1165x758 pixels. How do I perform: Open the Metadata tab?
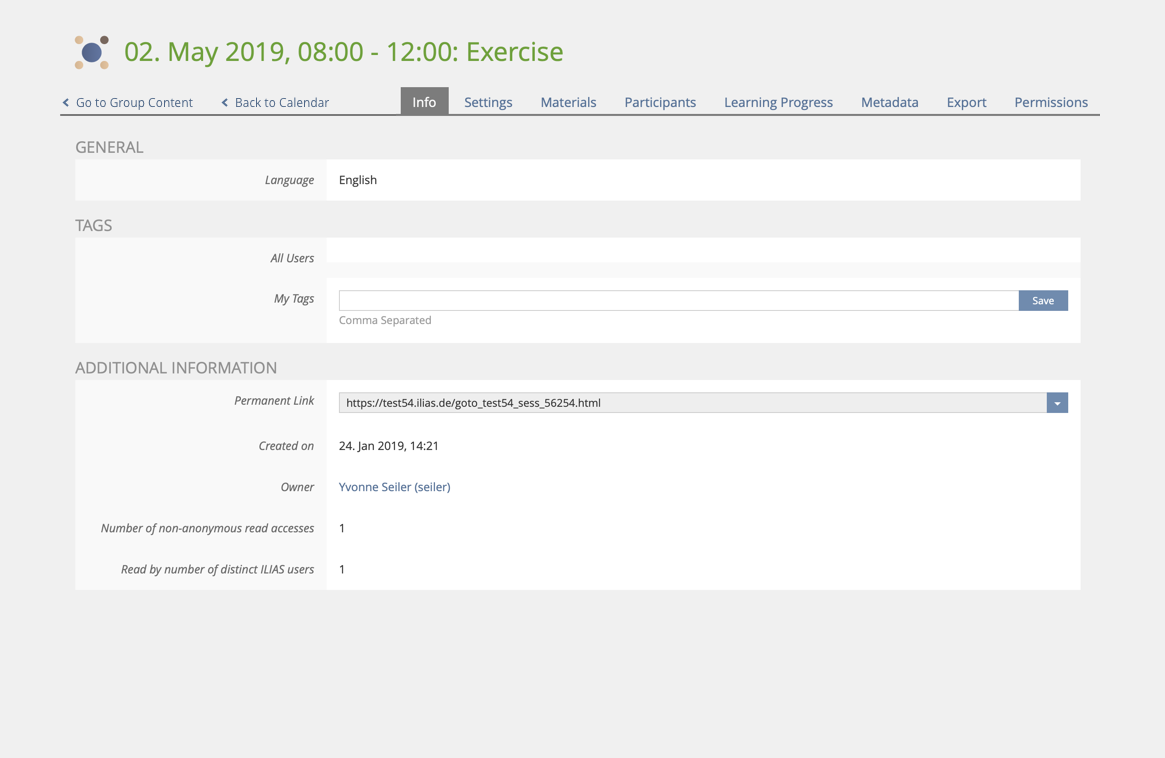(x=889, y=102)
